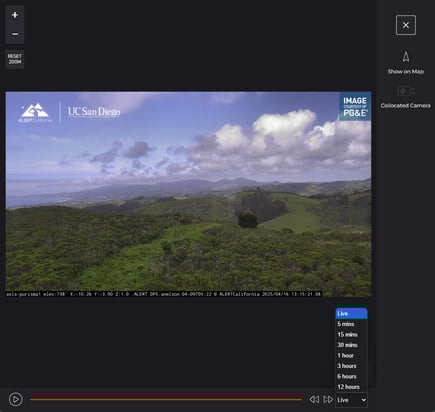This screenshot has width=435, height=412.
Task: Click the Reset Zoom button
Action: pos(15,59)
